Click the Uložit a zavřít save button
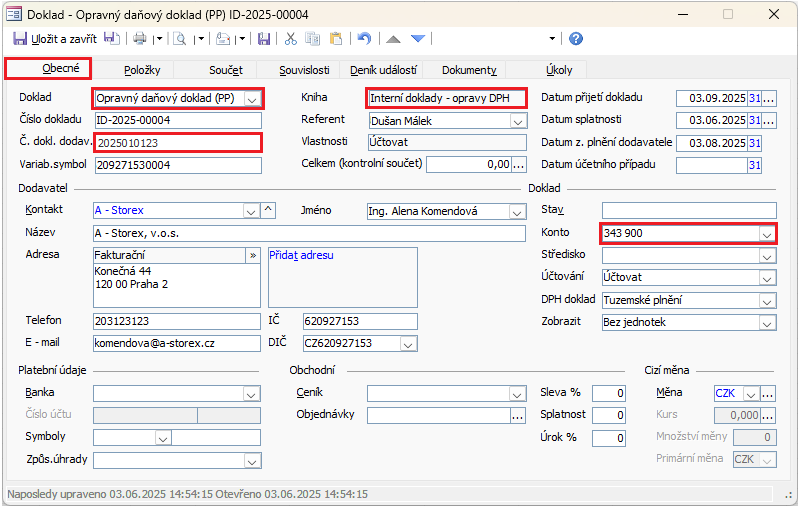The width and height of the screenshot is (799, 506). pos(55,39)
